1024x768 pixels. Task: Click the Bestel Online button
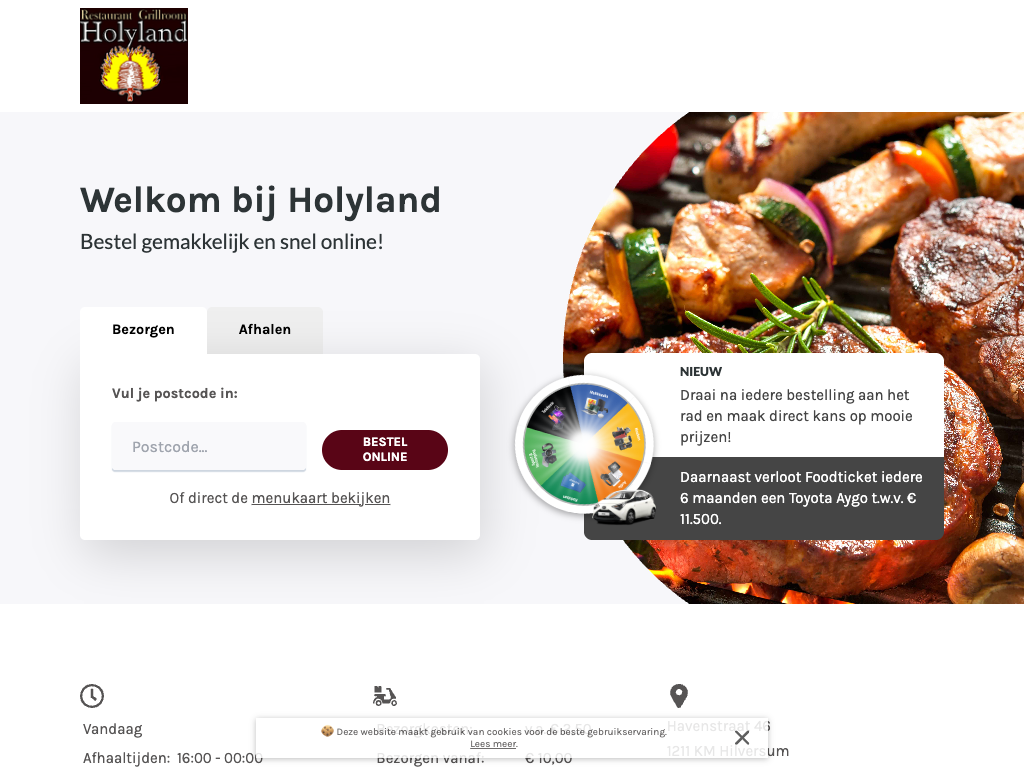pyautogui.click(x=385, y=449)
